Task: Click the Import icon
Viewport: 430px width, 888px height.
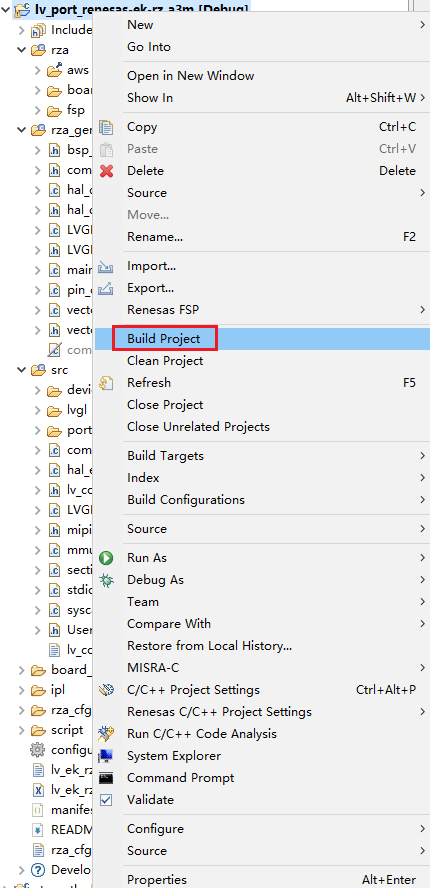Action: click(x=106, y=266)
